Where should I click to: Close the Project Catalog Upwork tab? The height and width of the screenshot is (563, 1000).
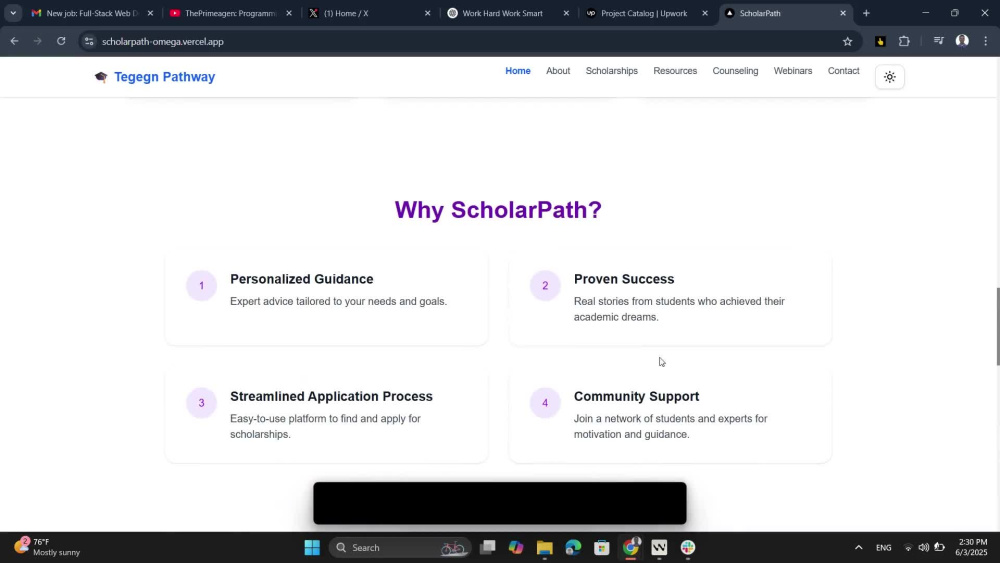click(704, 13)
